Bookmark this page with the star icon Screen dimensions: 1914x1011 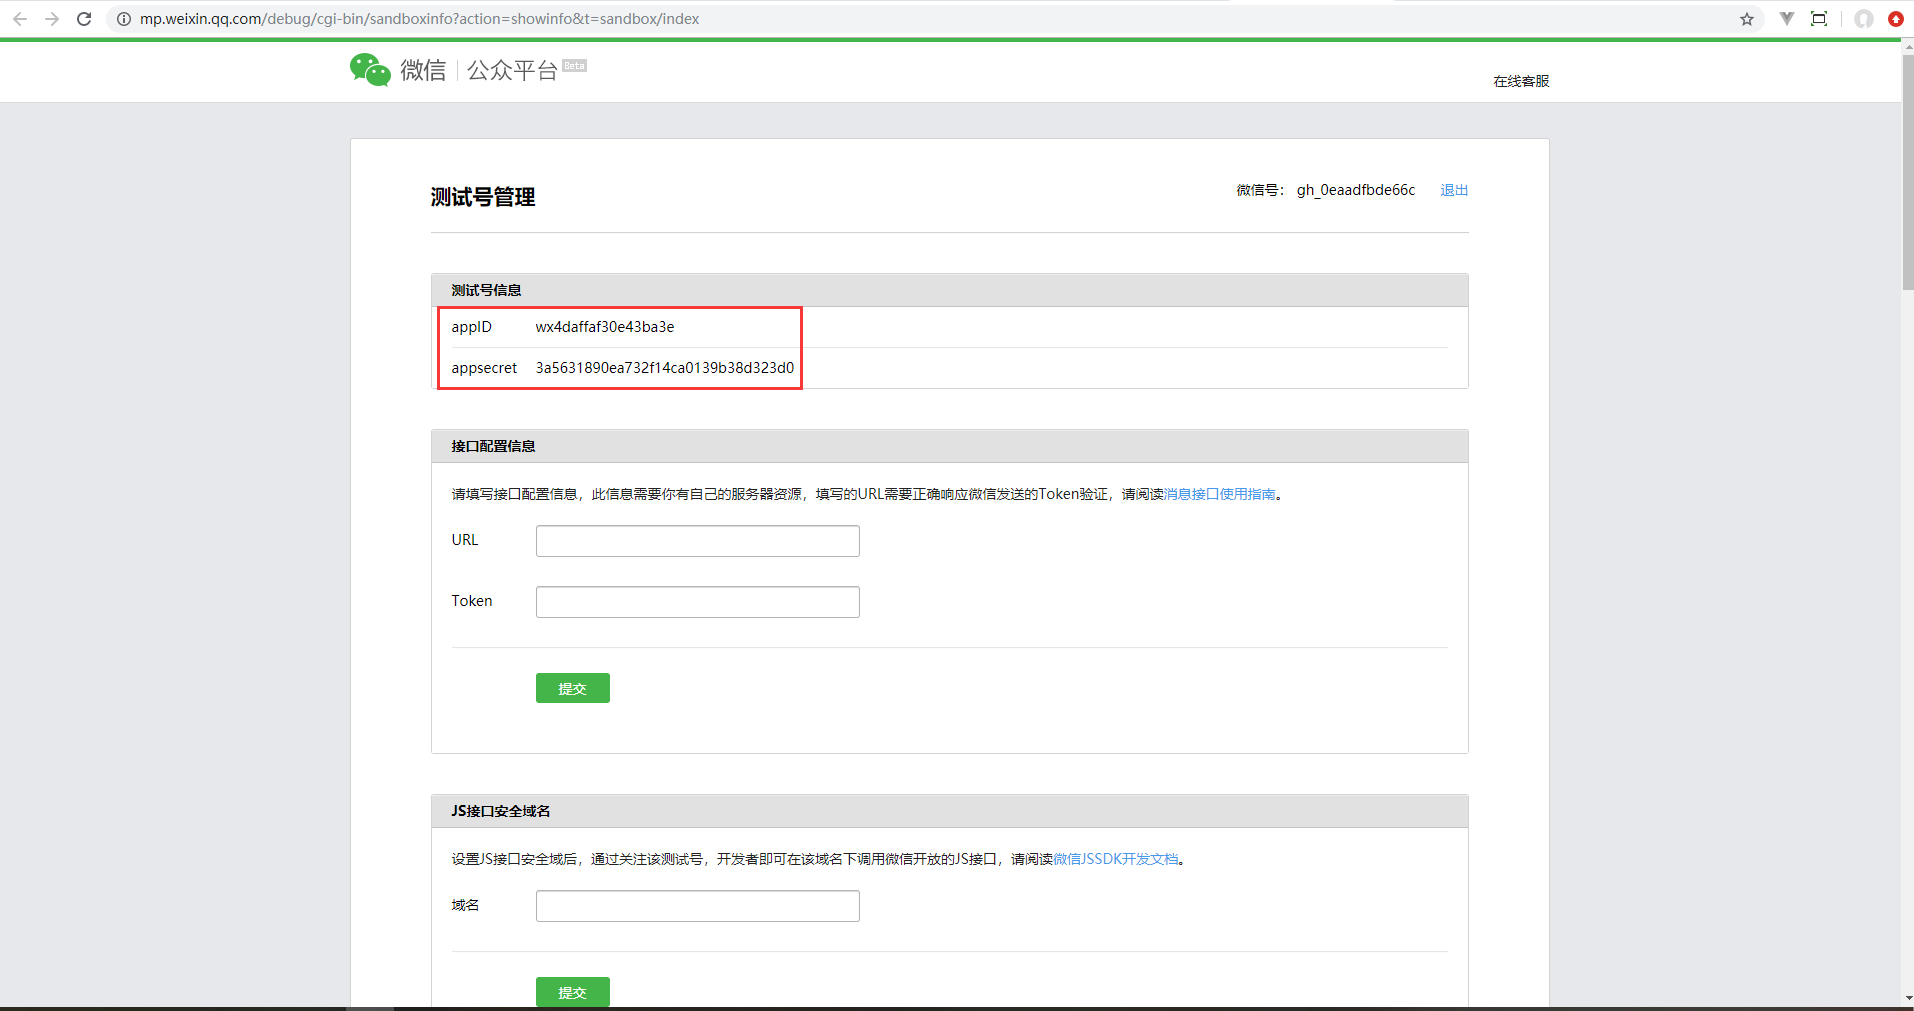[1747, 18]
